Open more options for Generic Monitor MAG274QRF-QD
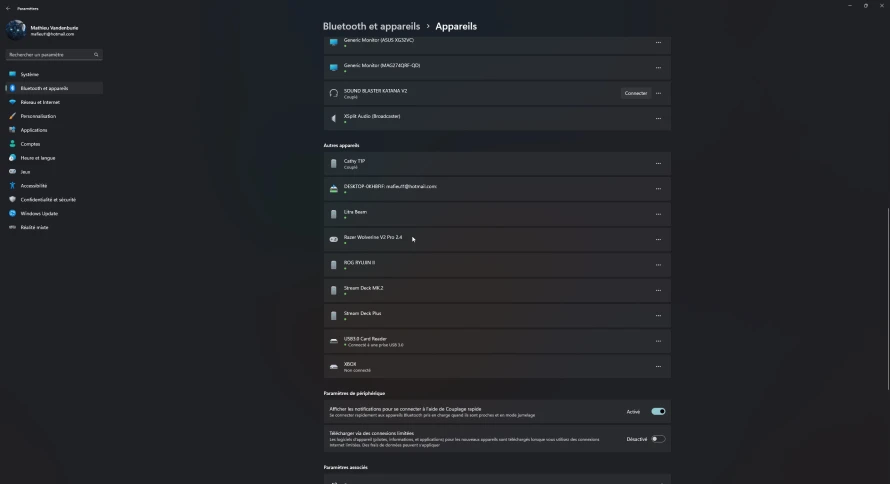890x484 pixels. click(x=658, y=68)
